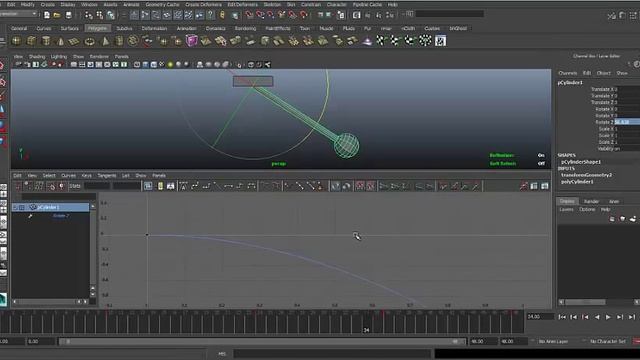Create a polygon pyramid from the shelf
Image resolution: width=640 pixels, height=360 pixels.
pyautogui.click(x=105, y=41)
